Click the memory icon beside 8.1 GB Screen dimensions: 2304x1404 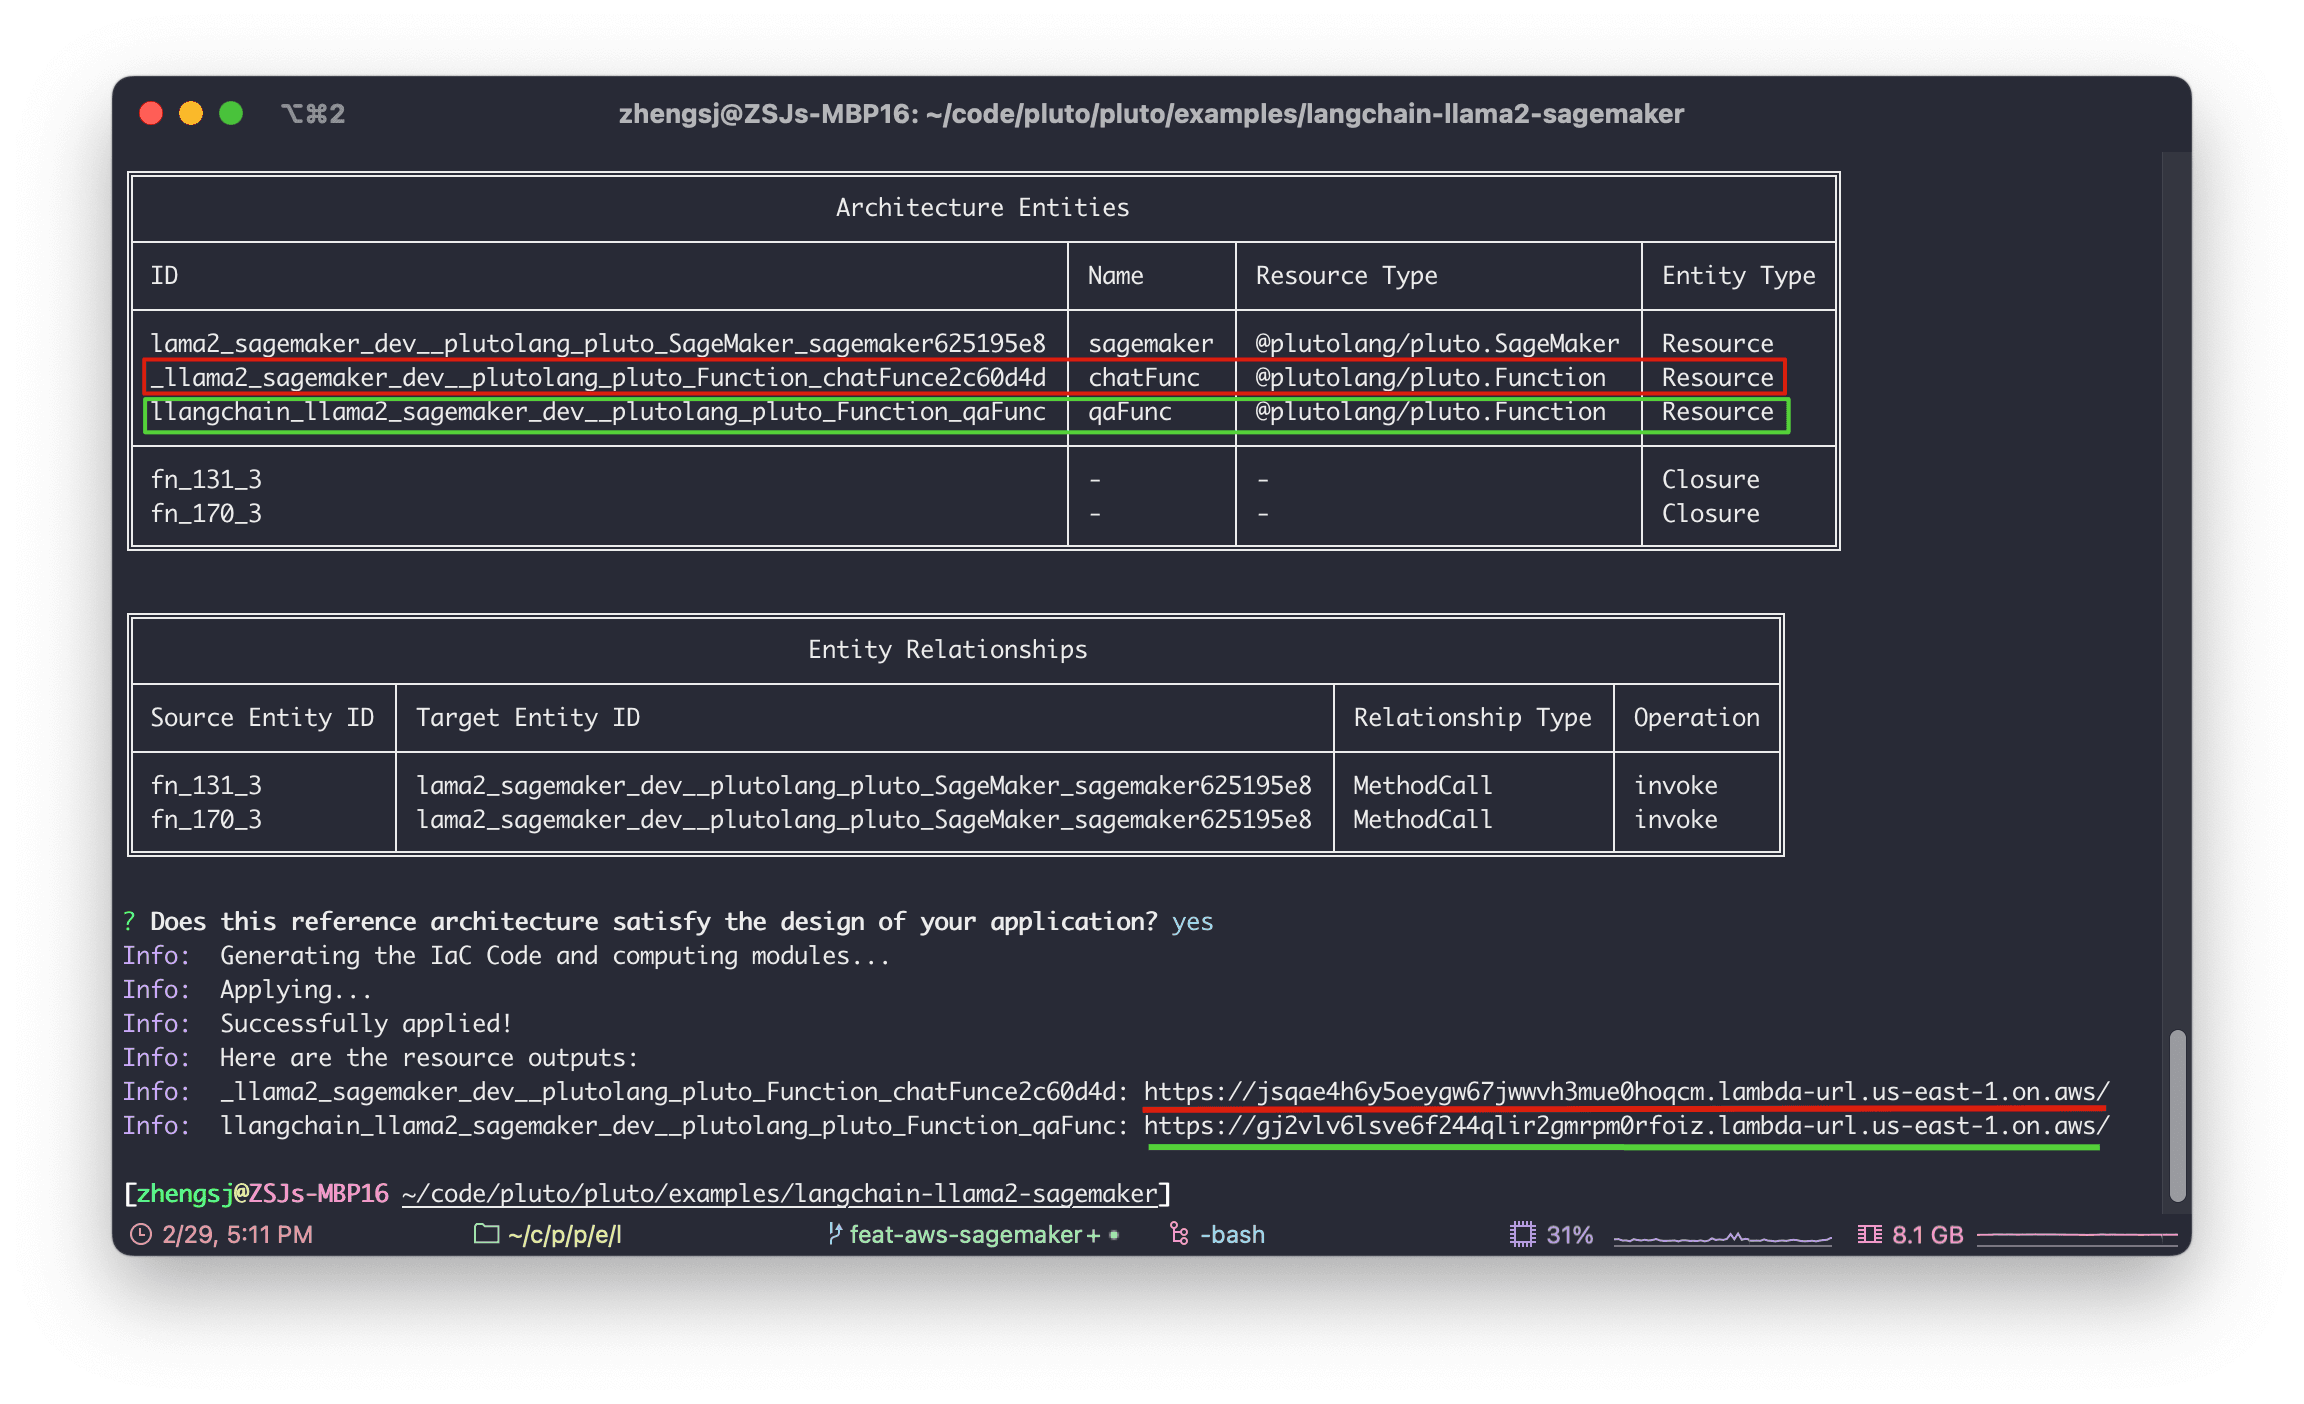1869,1235
